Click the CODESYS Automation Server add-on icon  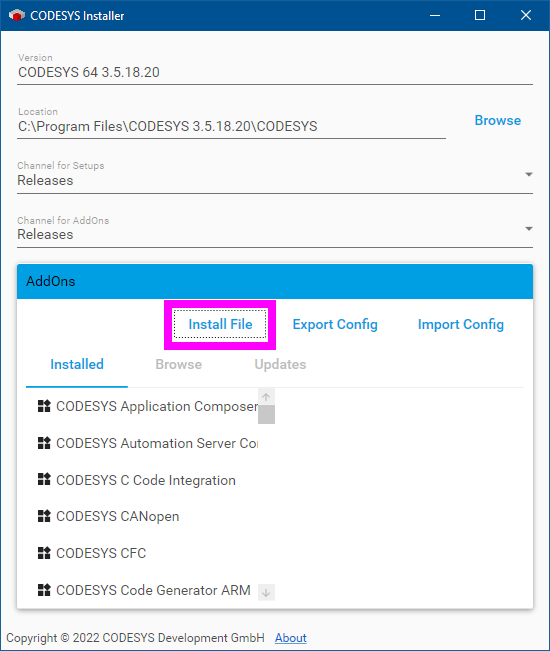(44, 443)
